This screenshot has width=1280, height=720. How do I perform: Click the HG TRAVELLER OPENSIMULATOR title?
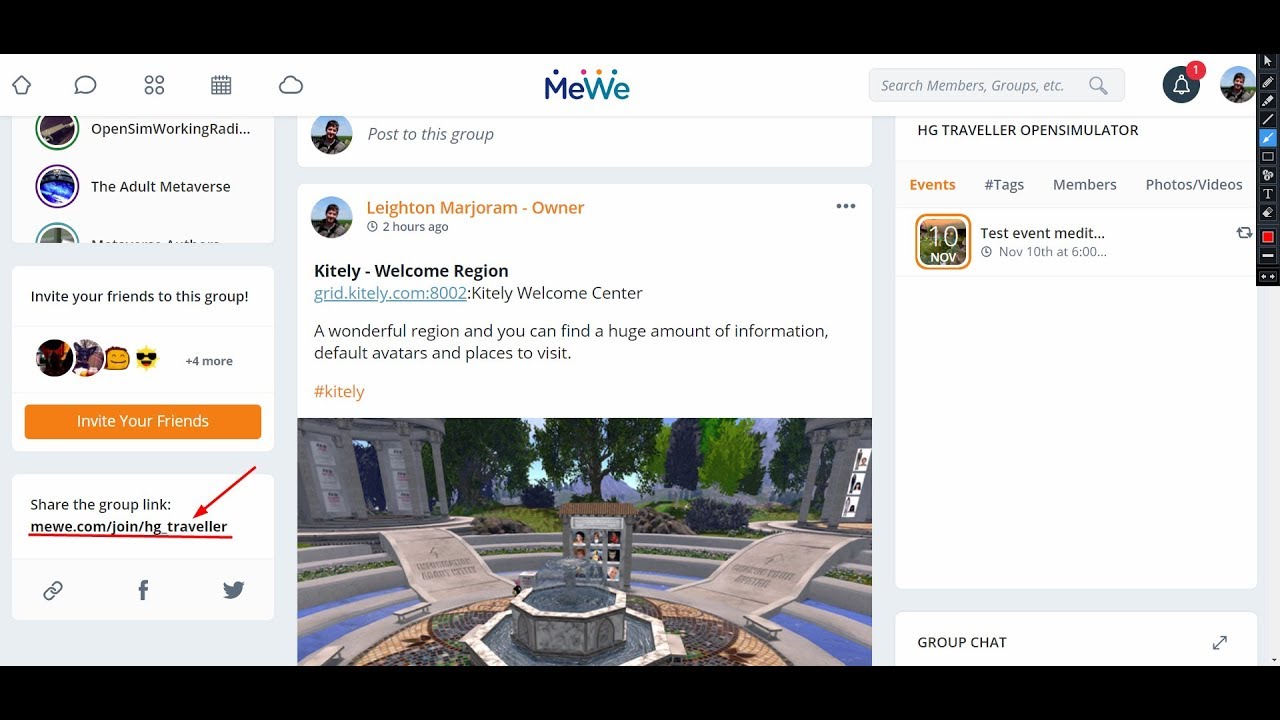(x=1028, y=130)
